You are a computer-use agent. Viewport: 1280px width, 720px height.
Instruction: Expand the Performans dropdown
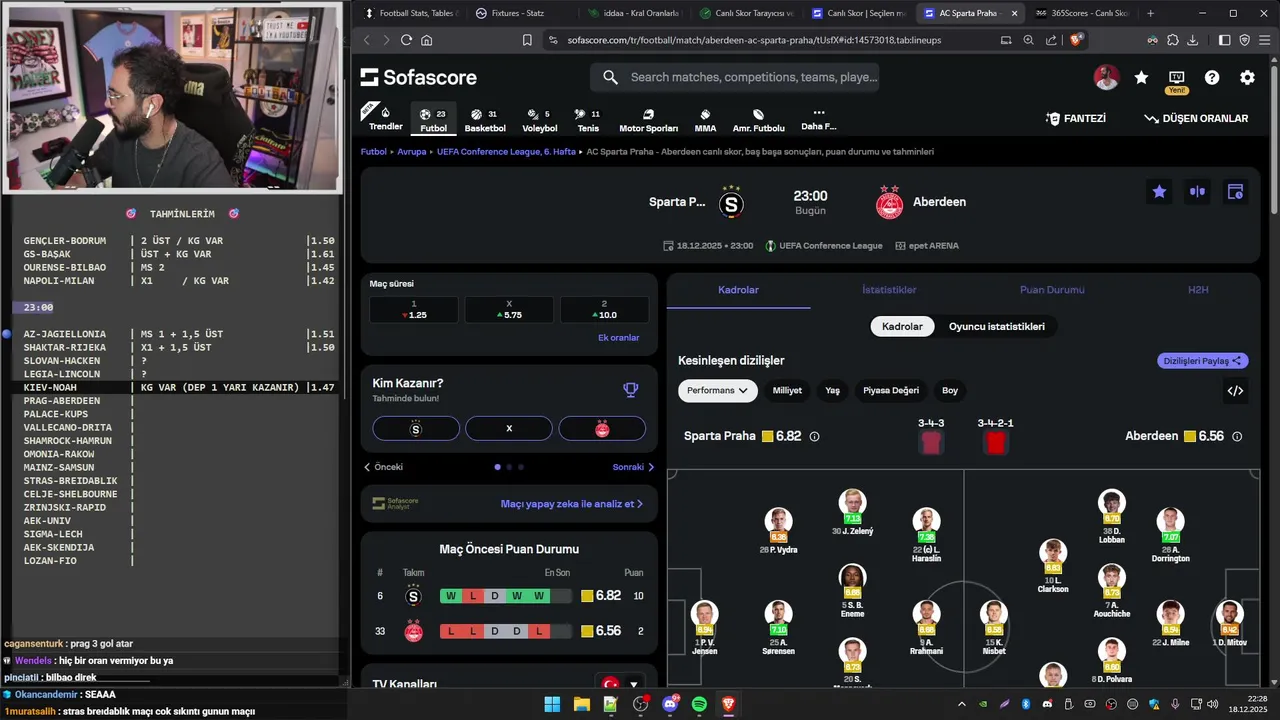(x=717, y=391)
